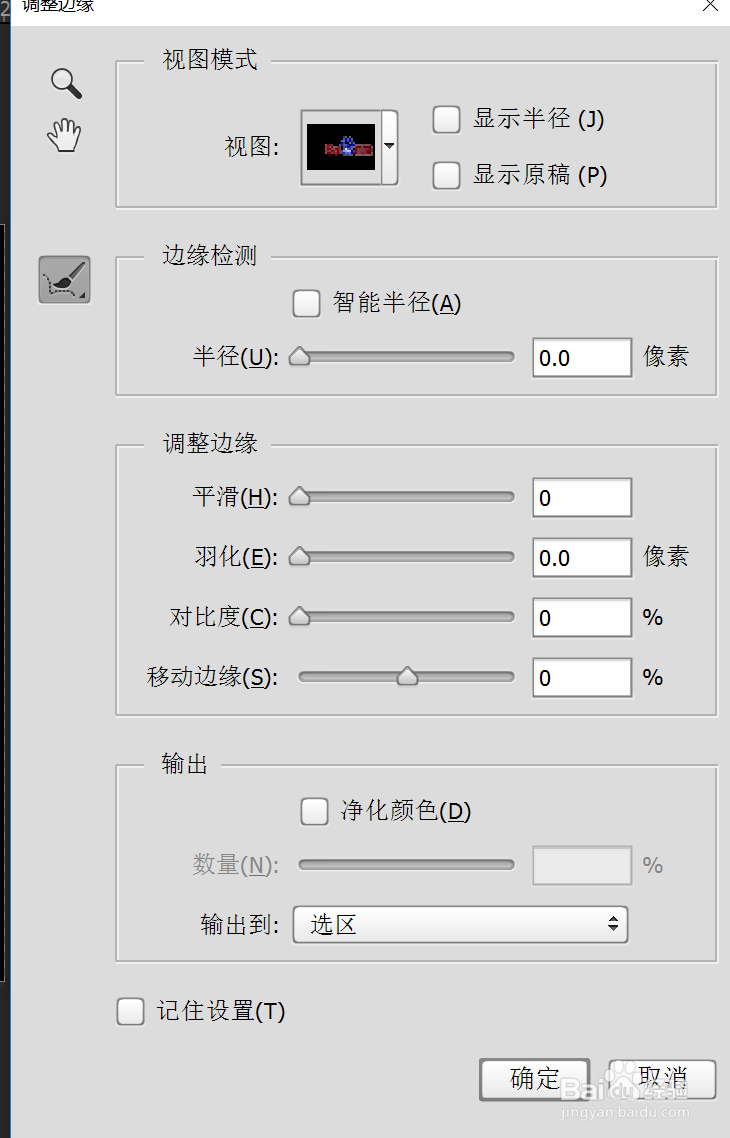The height and width of the screenshot is (1138, 730).
Task: Toggle 智能半径(A) checkbox
Action: pos(306,303)
